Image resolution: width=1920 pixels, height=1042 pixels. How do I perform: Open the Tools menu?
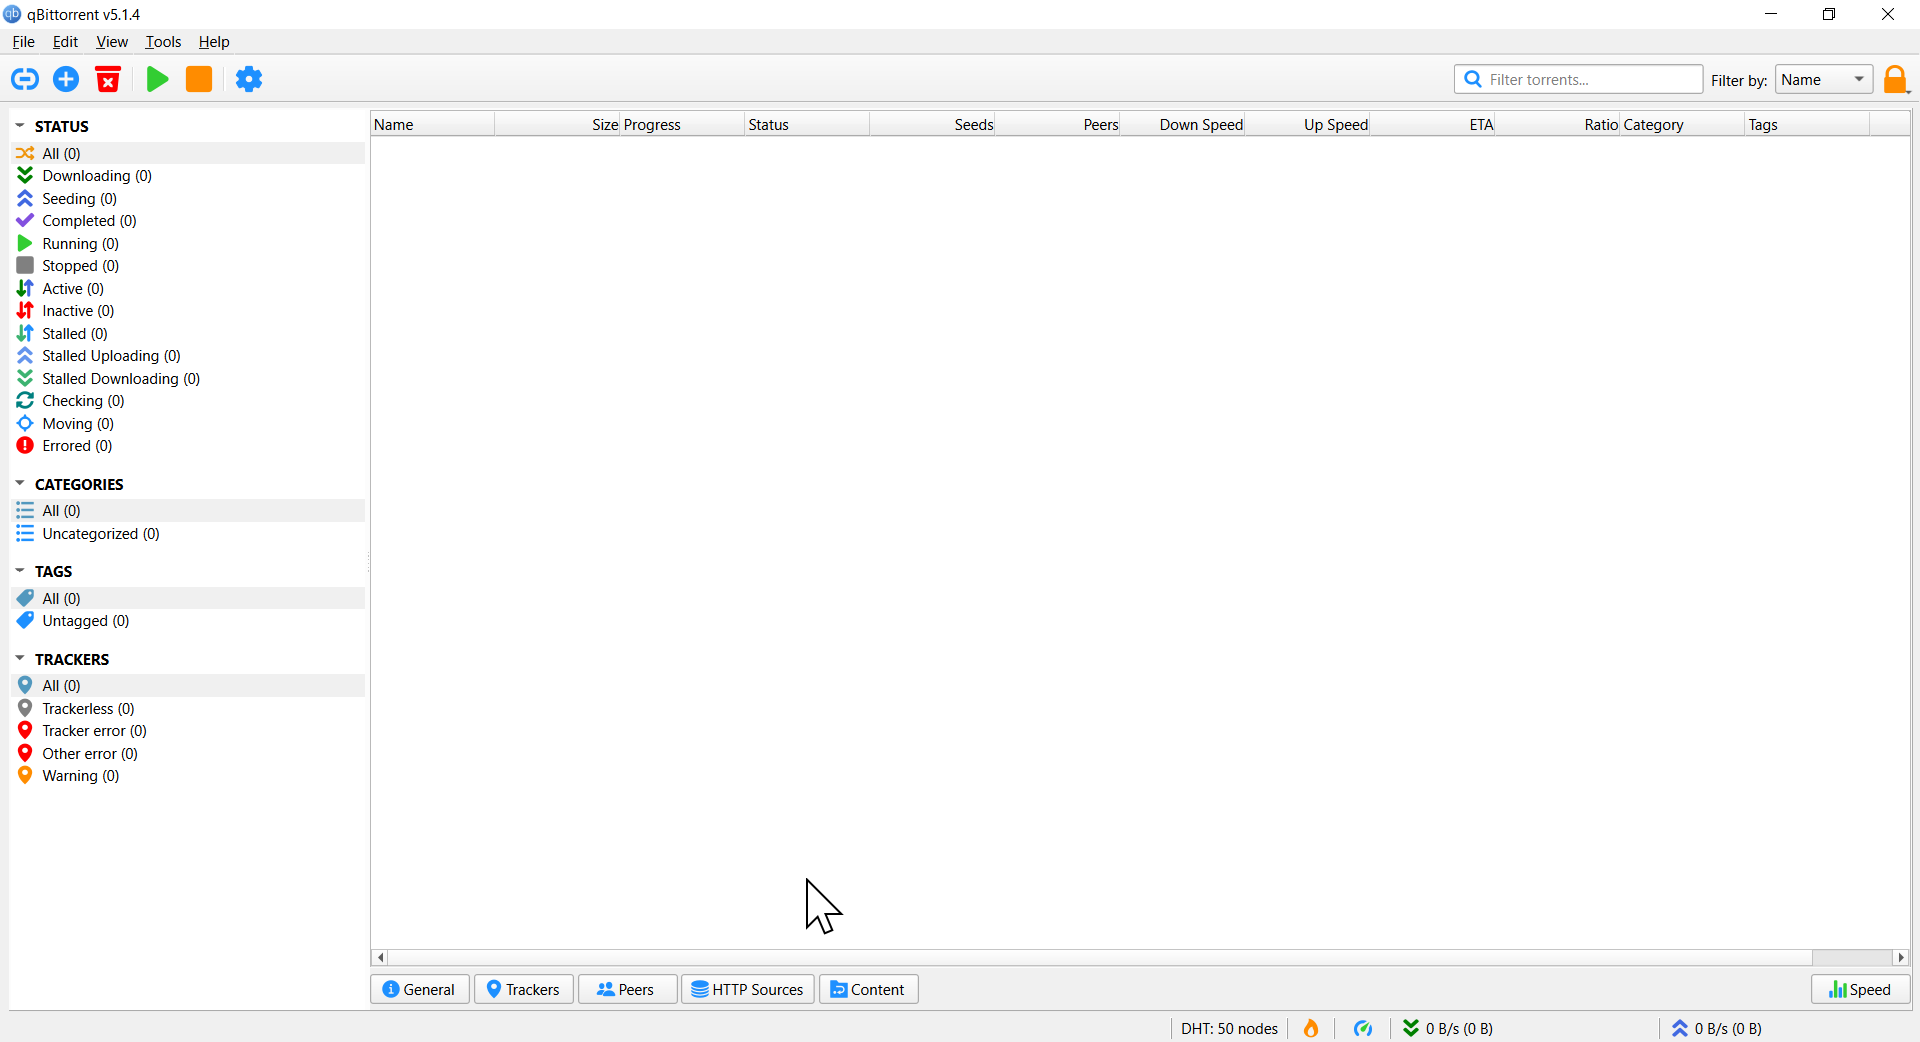163,42
